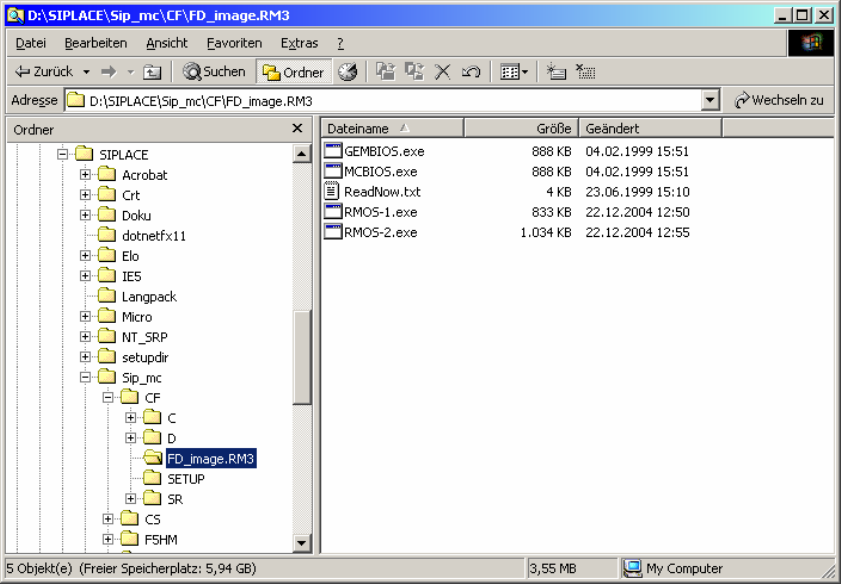Click the Wechseln zu button
The image size is (841, 584).
(779, 101)
